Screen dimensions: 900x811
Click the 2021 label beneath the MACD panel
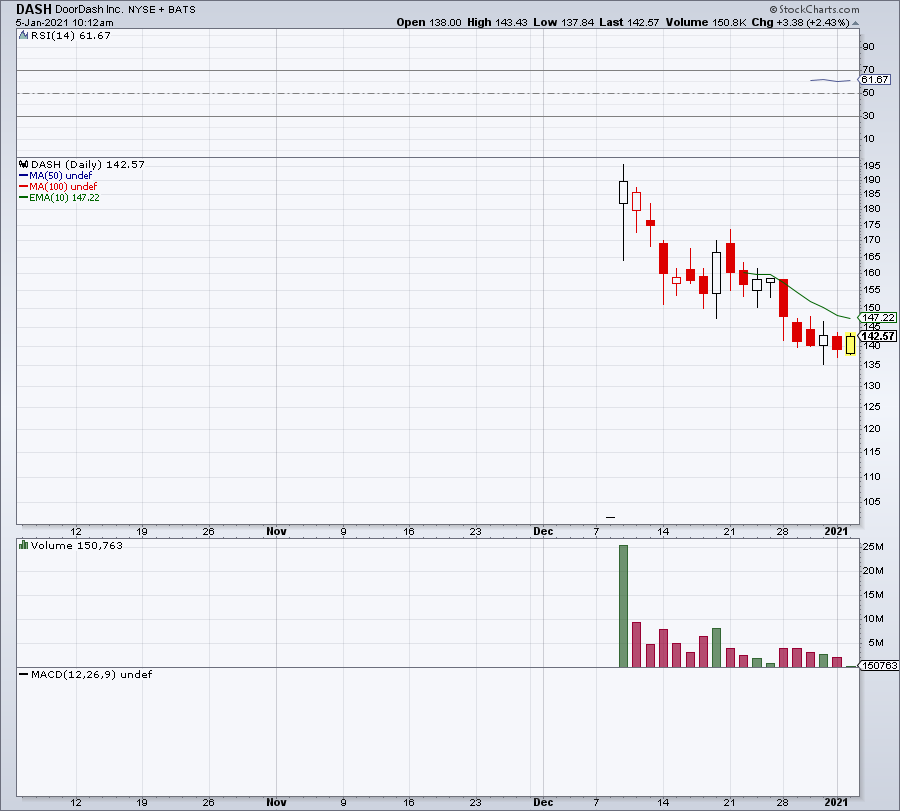pos(836,802)
